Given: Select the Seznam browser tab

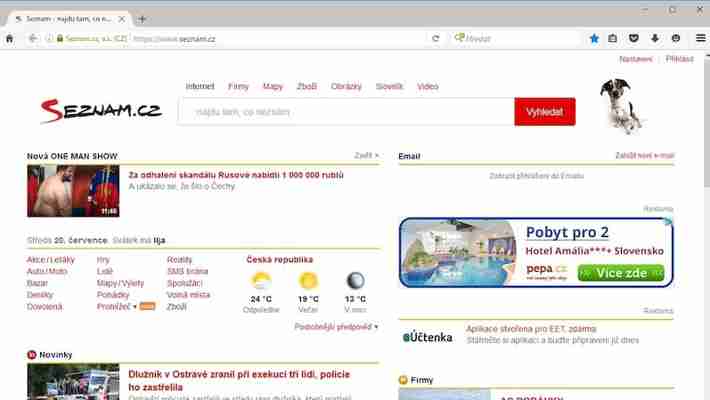Looking at the screenshot, I should 69,19.
